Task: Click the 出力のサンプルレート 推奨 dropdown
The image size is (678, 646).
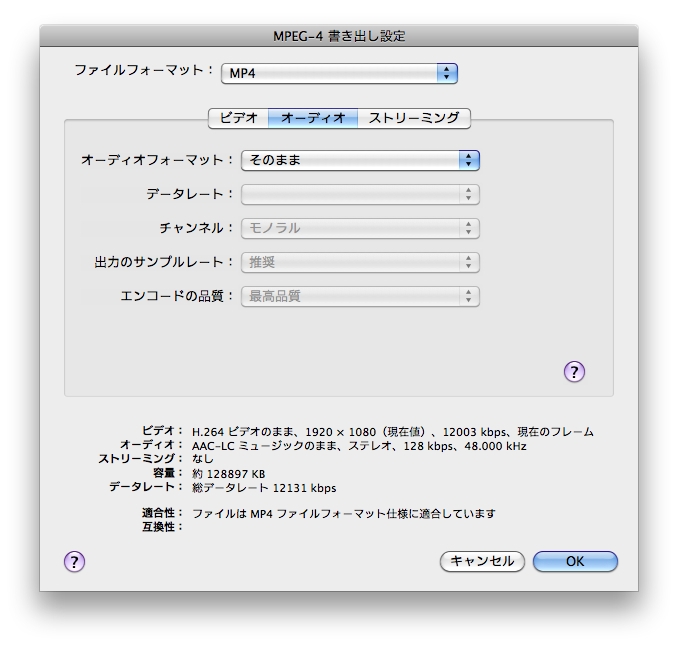Action: [360, 262]
